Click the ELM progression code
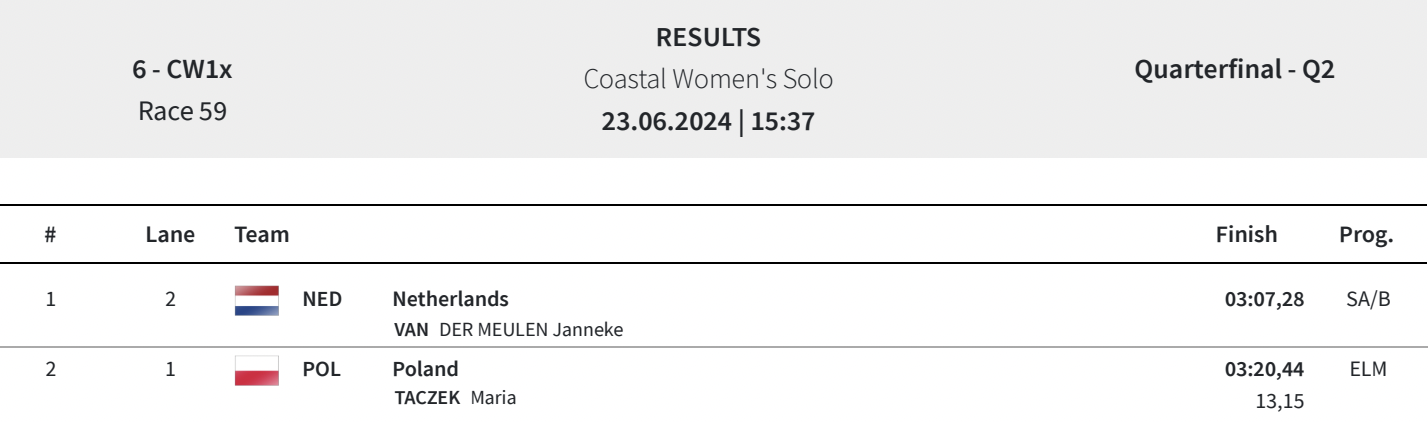This screenshot has width=1428, height=422. coord(1368,368)
